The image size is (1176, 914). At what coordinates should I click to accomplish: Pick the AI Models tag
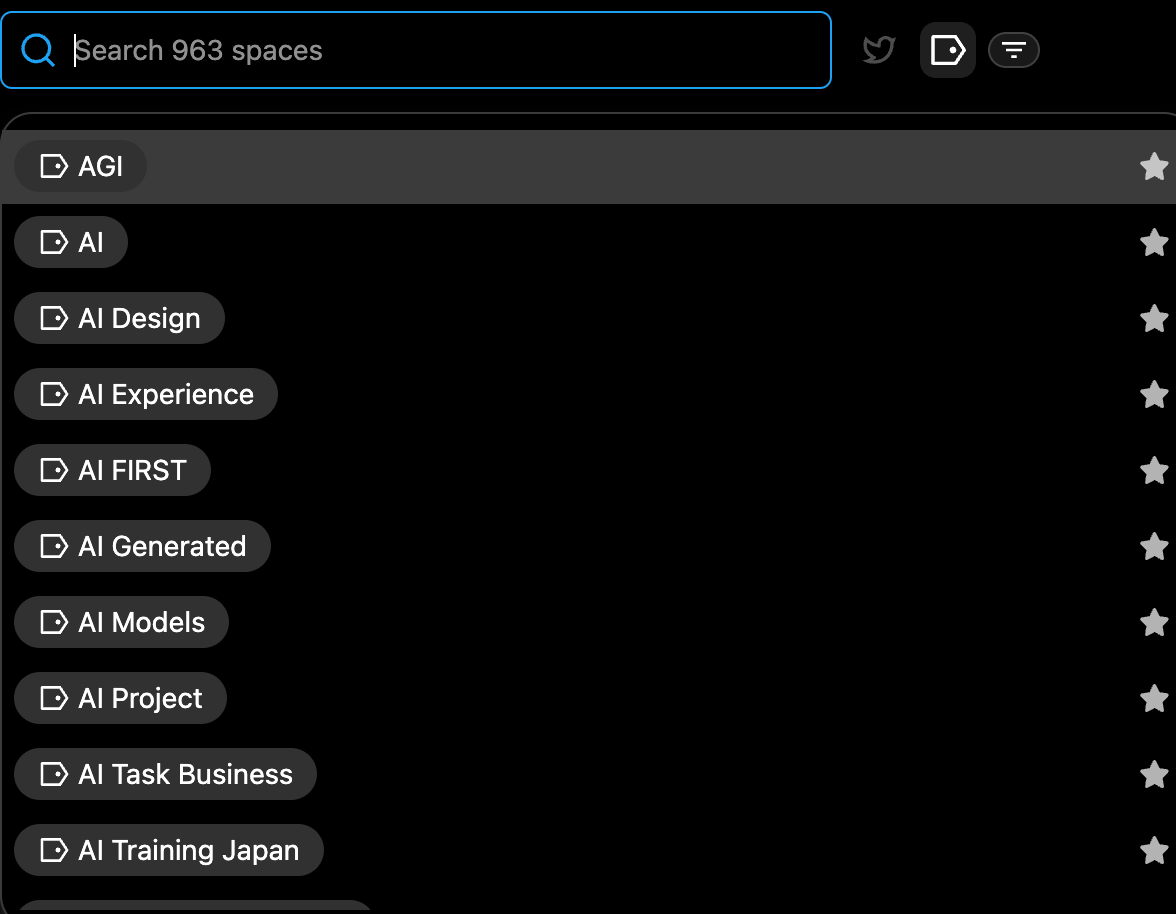pos(122,622)
